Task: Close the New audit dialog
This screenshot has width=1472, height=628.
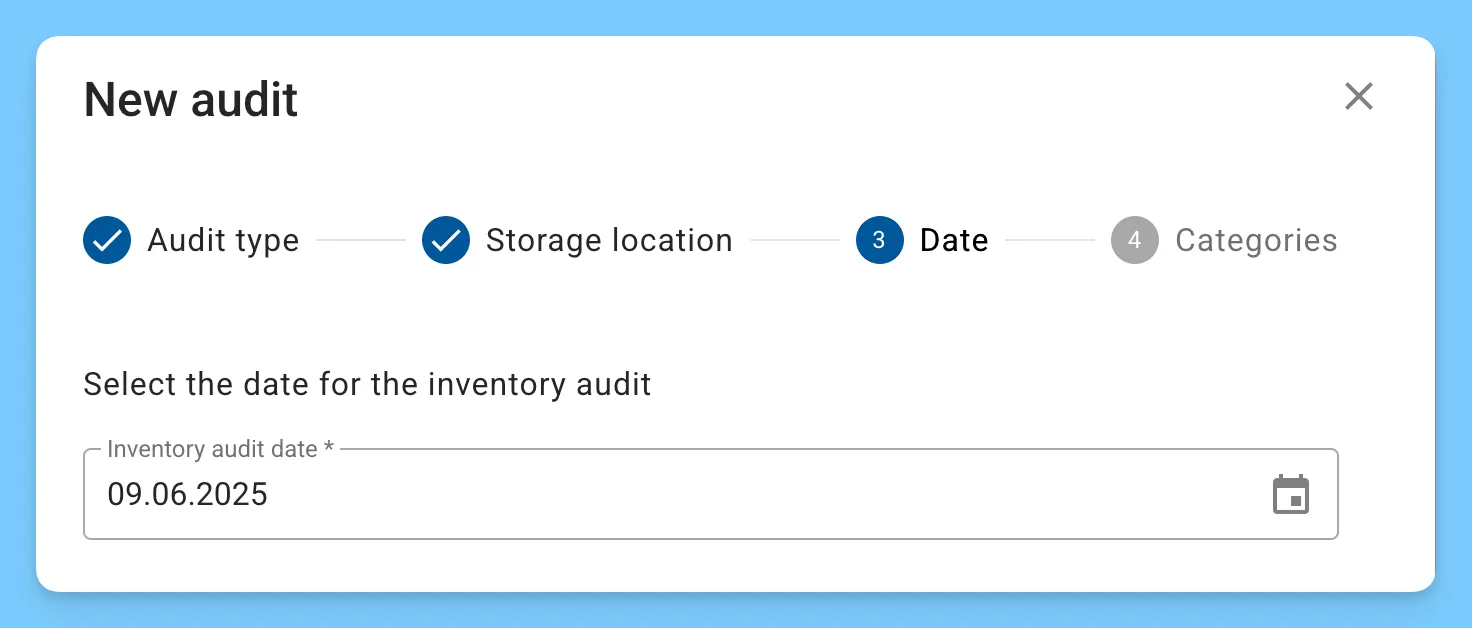Action: (1358, 96)
